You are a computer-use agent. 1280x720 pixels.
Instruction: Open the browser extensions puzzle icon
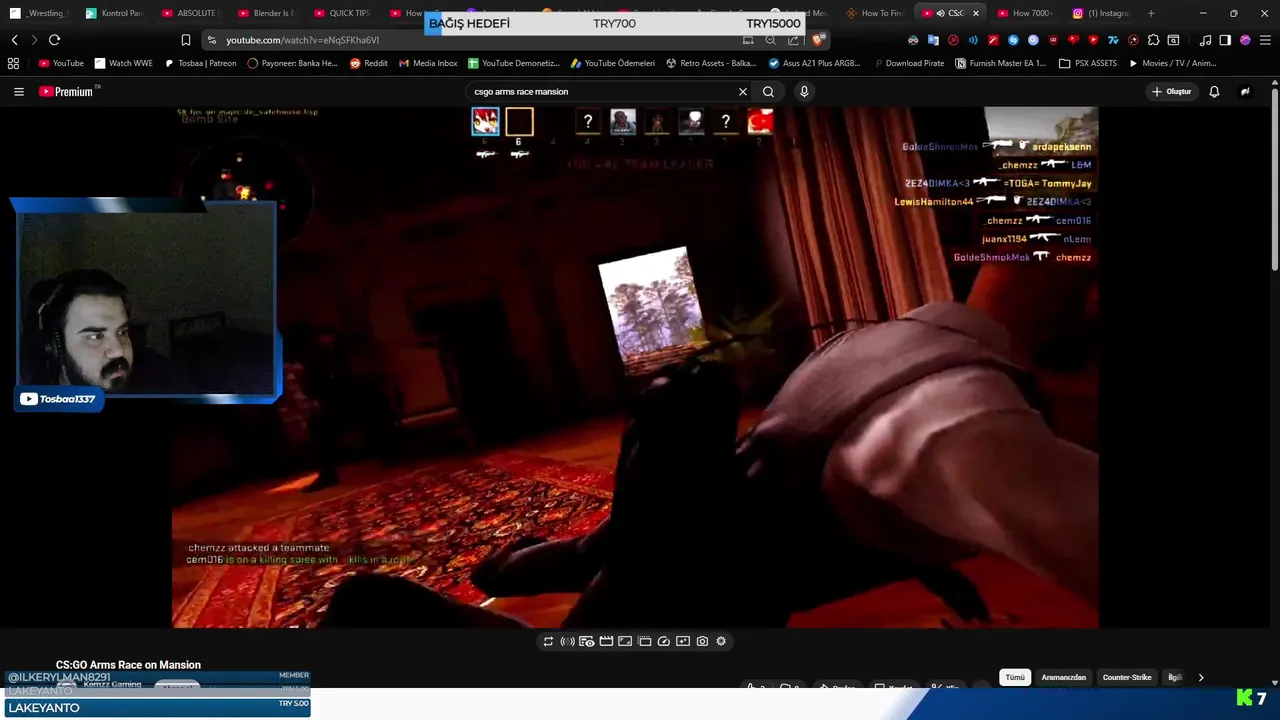tap(1153, 40)
